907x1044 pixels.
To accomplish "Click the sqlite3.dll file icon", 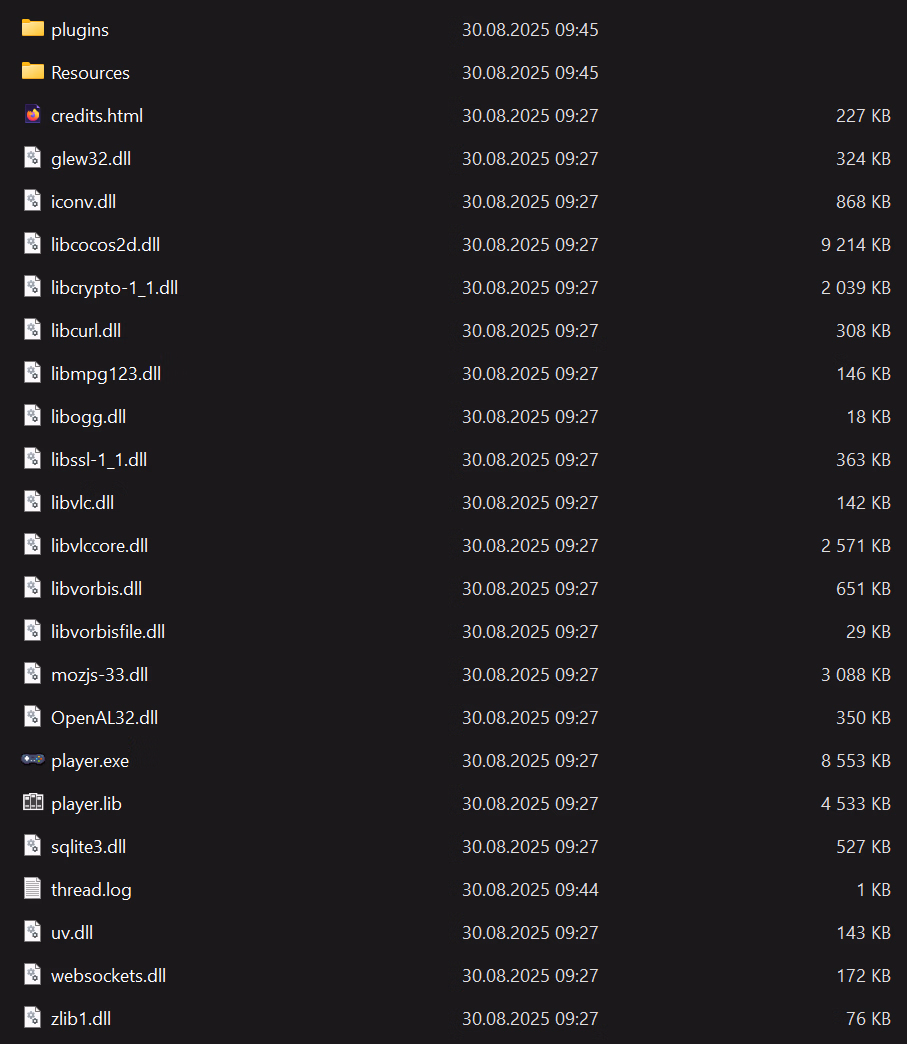I will coord(33,846).
